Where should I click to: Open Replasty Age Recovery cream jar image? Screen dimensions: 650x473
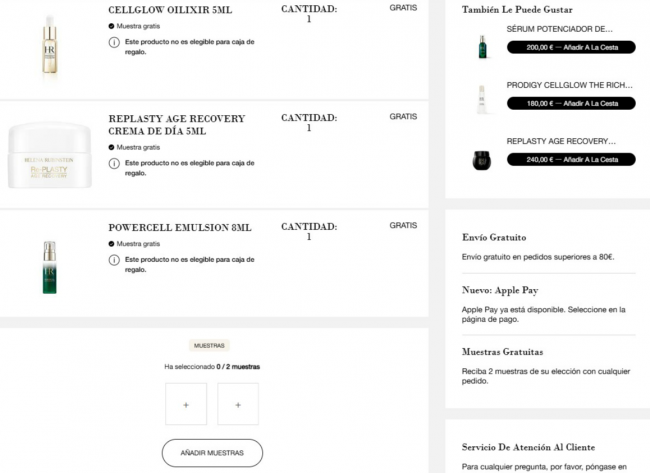50,155
